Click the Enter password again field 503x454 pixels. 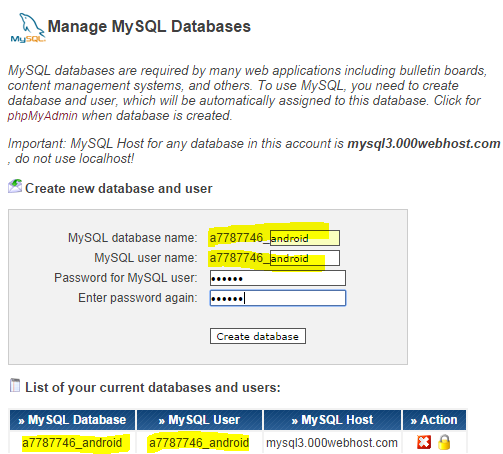point(278,298)
